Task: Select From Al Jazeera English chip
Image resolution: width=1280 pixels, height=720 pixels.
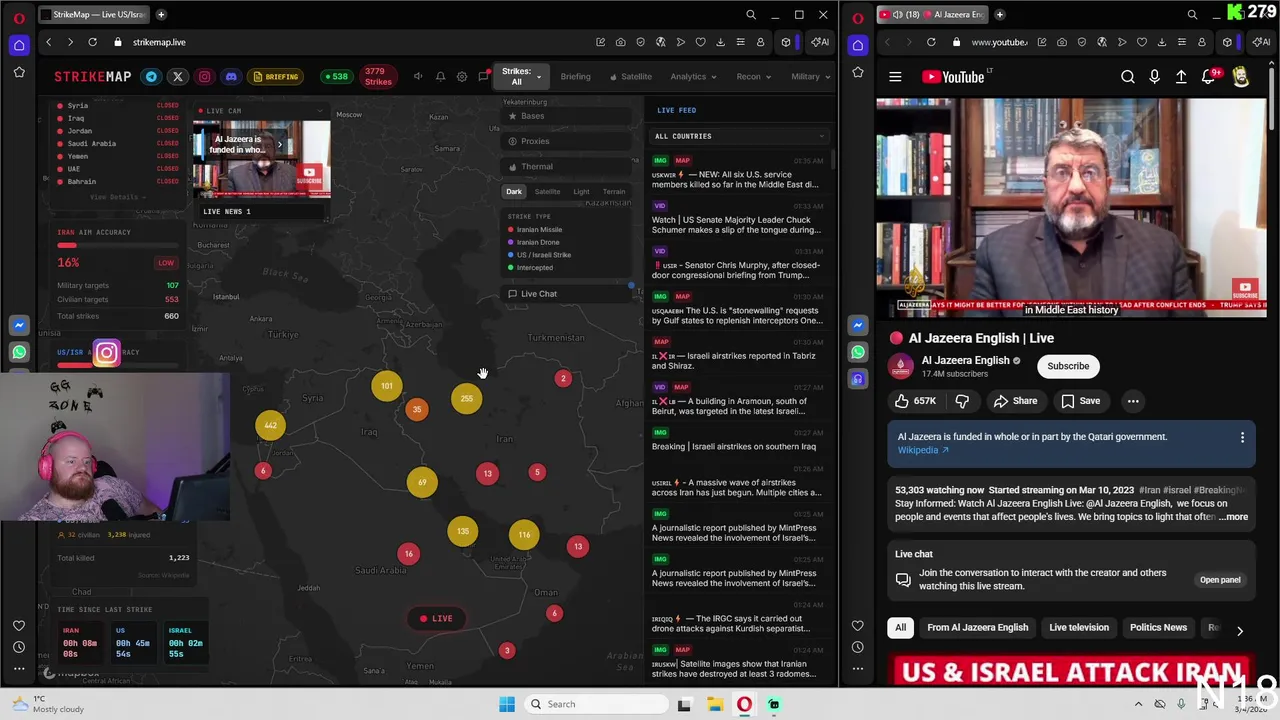Action: coord(977,628)
